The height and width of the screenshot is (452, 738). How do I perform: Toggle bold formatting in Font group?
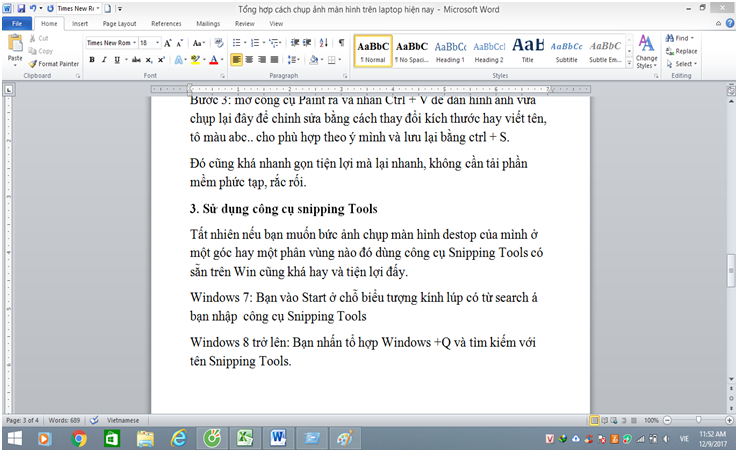91,60
